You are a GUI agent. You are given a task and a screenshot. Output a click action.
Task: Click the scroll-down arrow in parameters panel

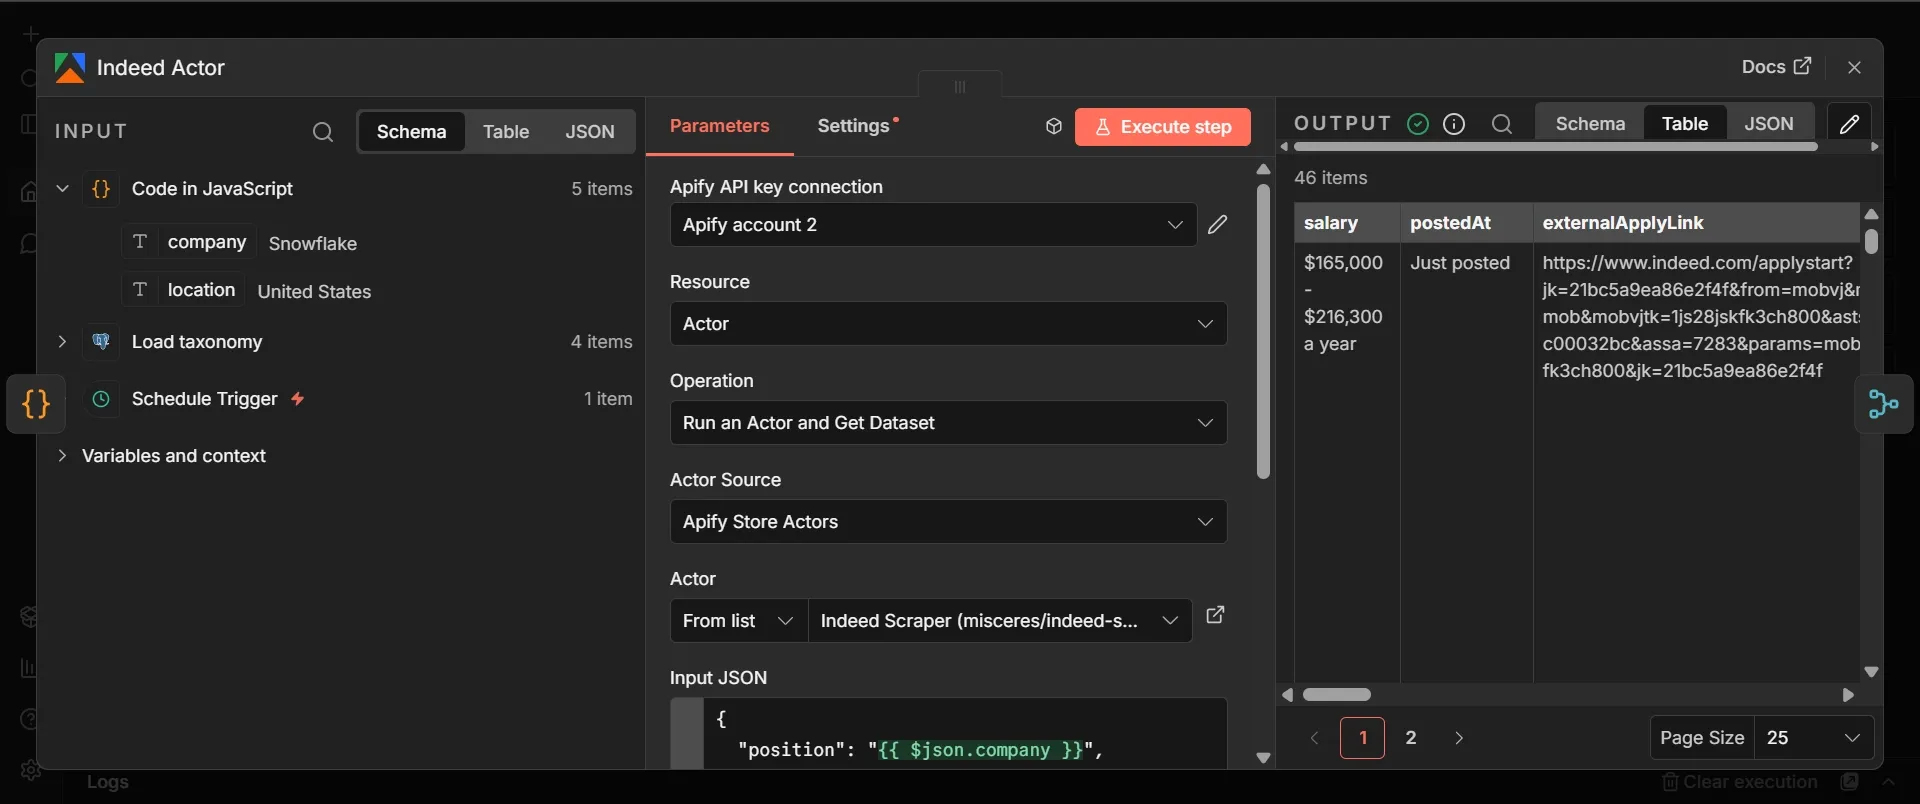[x=1263, y=758]
